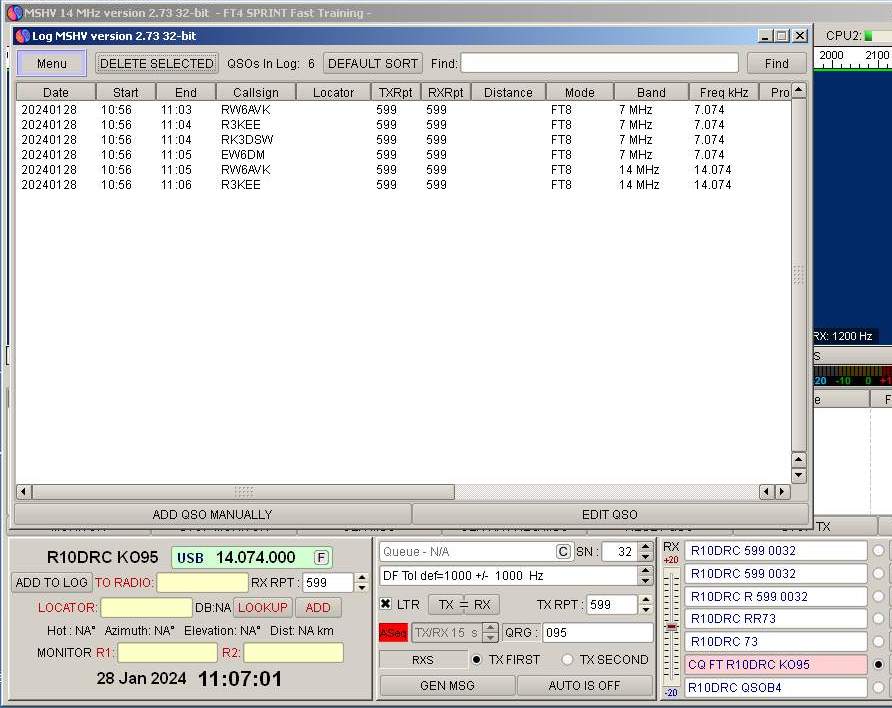
Task: Increase the SN serial number spinner
Action: (645, 547)
